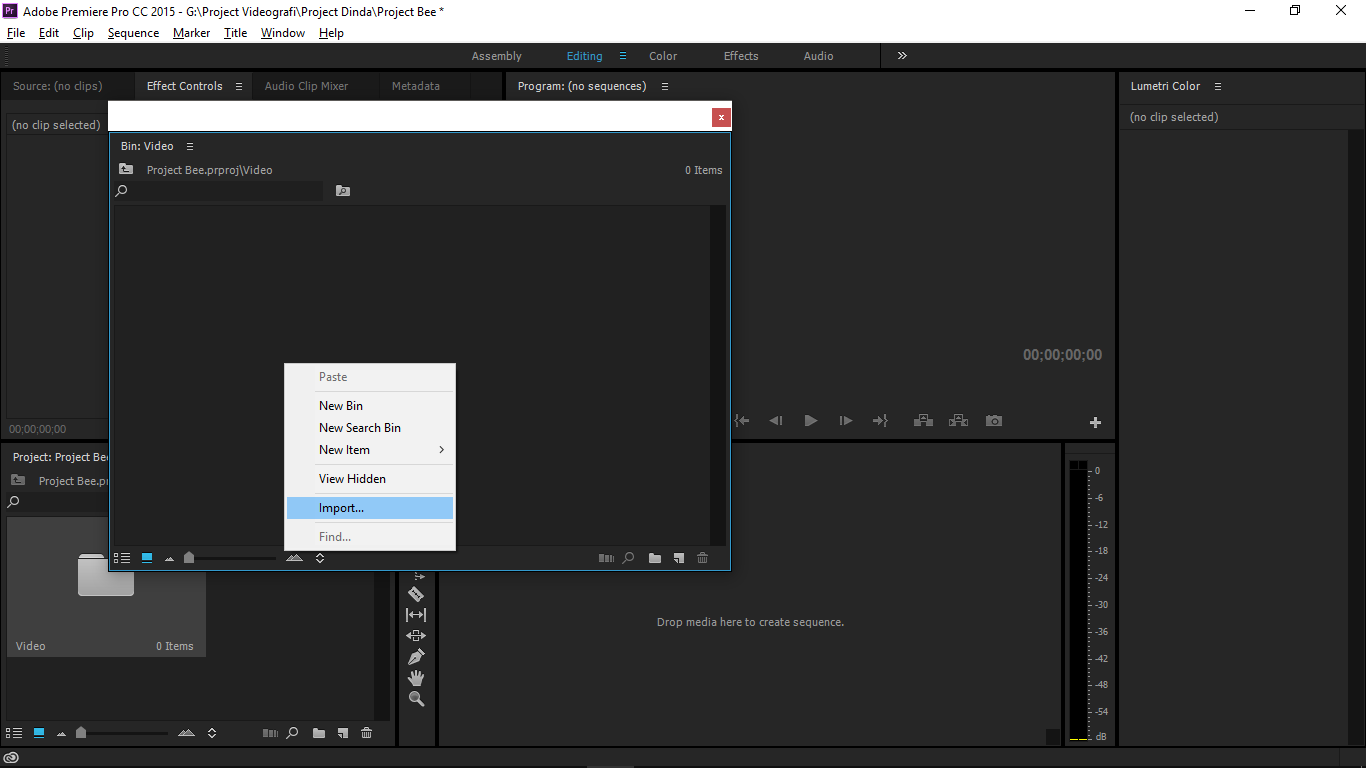Switch Bin: Video panel to list view
Image resolution: width=1366 pixels, height=768 pixels.
(122, 558)
